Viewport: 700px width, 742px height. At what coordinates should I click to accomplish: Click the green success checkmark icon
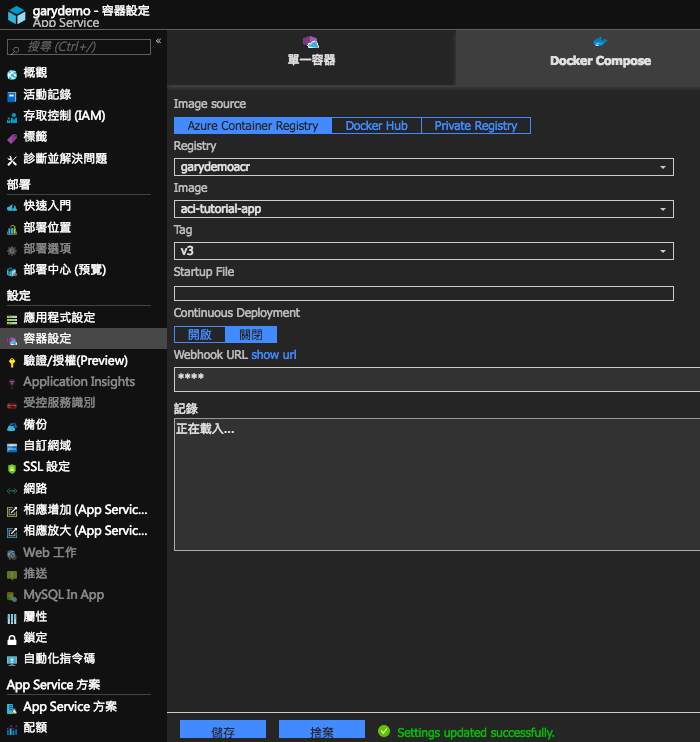[384, 731]
